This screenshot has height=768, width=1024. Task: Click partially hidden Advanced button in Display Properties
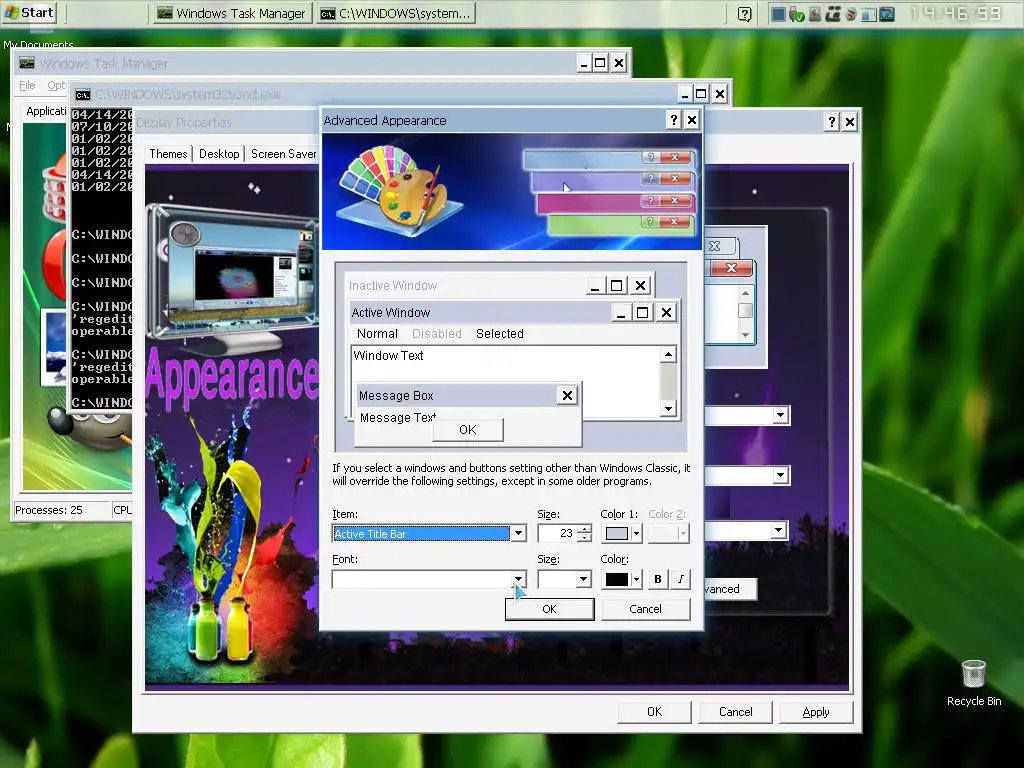tap(731, 588)
